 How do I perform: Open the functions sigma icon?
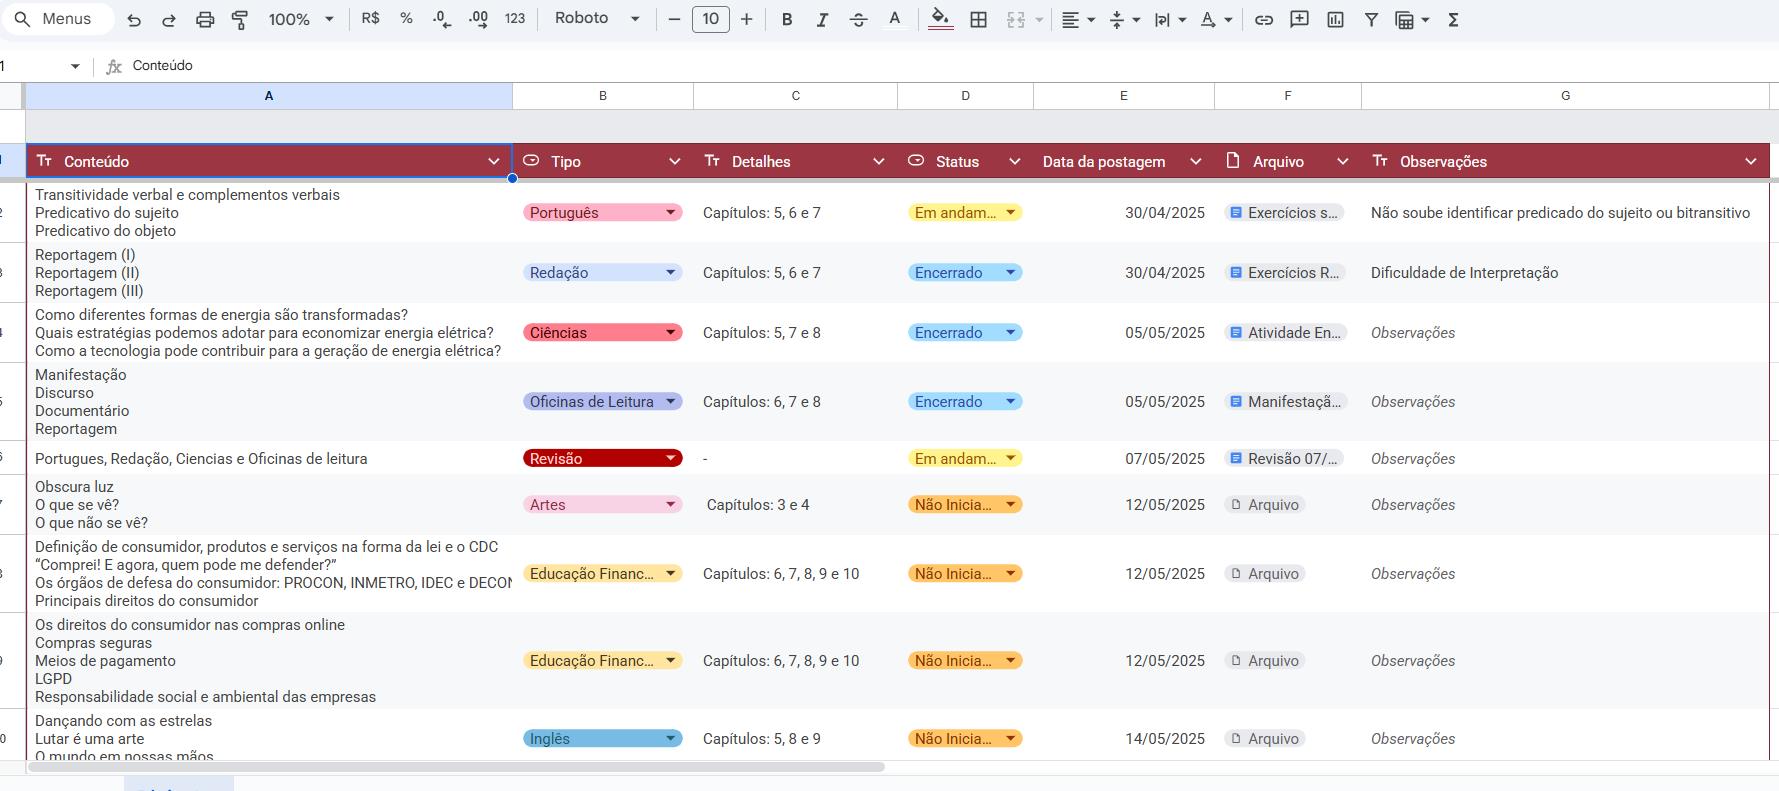coord(1453,20)
